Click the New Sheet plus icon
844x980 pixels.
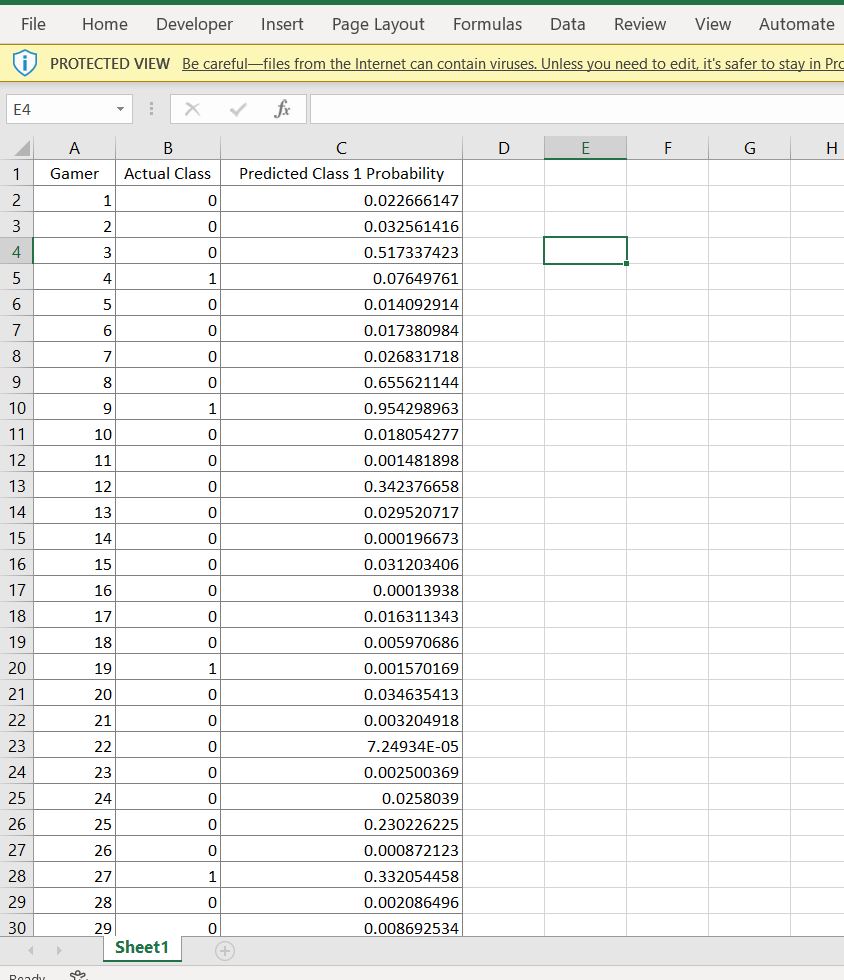point(225,948)
